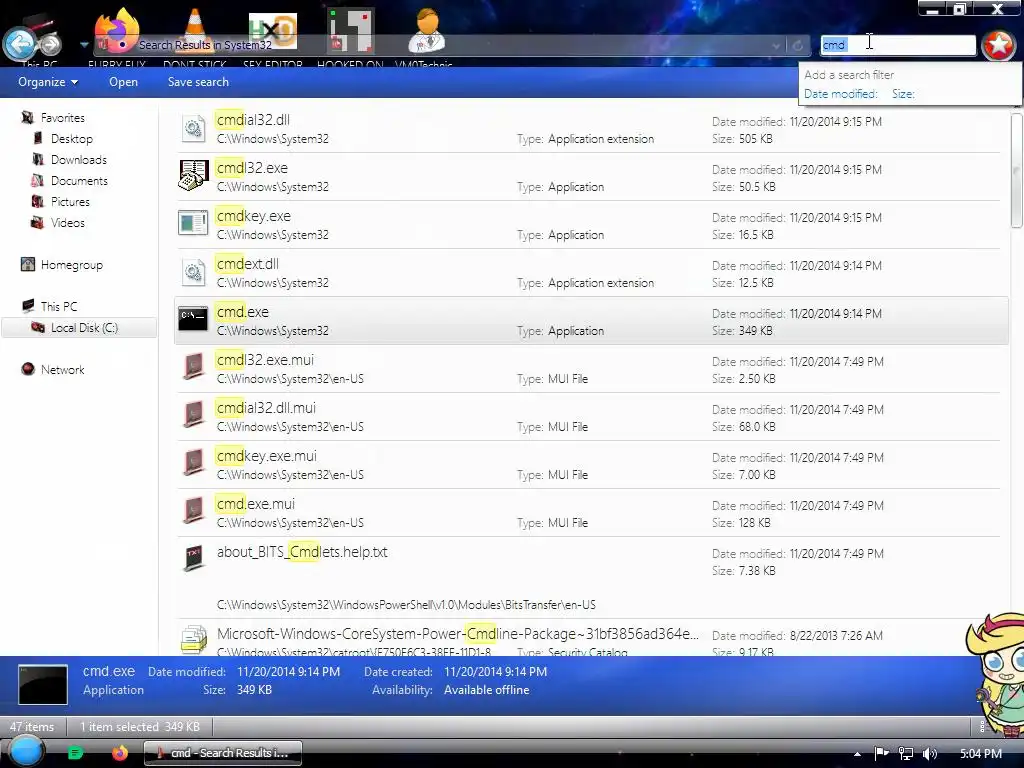This screenshot has width=1024, height=768.
Task: Click Available offline in details pane
Action: pyautogui.click(x=487, y=690)
